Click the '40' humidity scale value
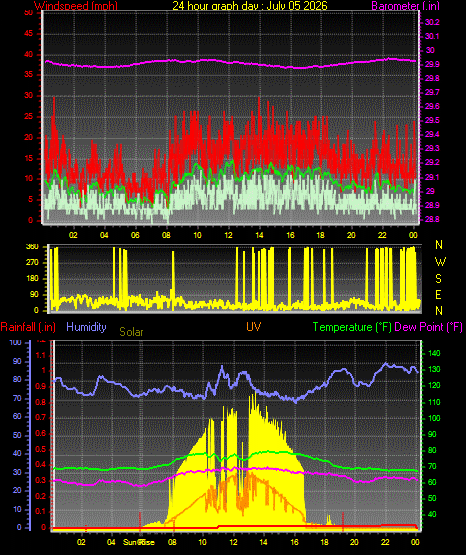This screenshot has height=555, width=466. click(17, 453)
